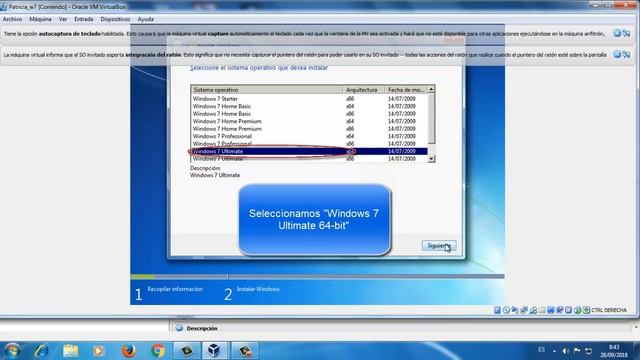The width and height of the screenshot is (640, 360).
Task: Select Windows 7 Home Basic x86 row
Action: [309, 114]
